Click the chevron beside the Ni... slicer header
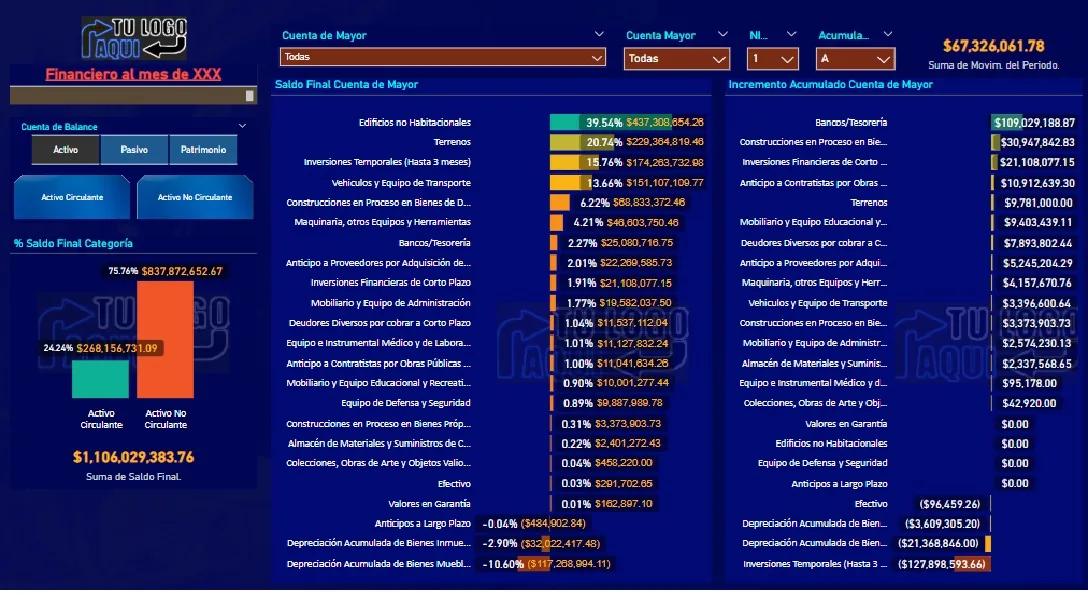Screen dimensions: 1088x595 point(791,34)
